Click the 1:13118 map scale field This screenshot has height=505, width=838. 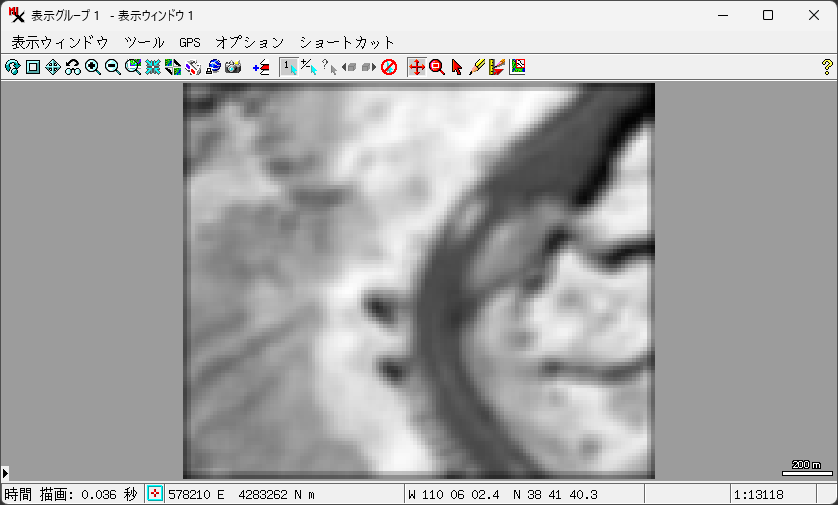click(760, 494)
